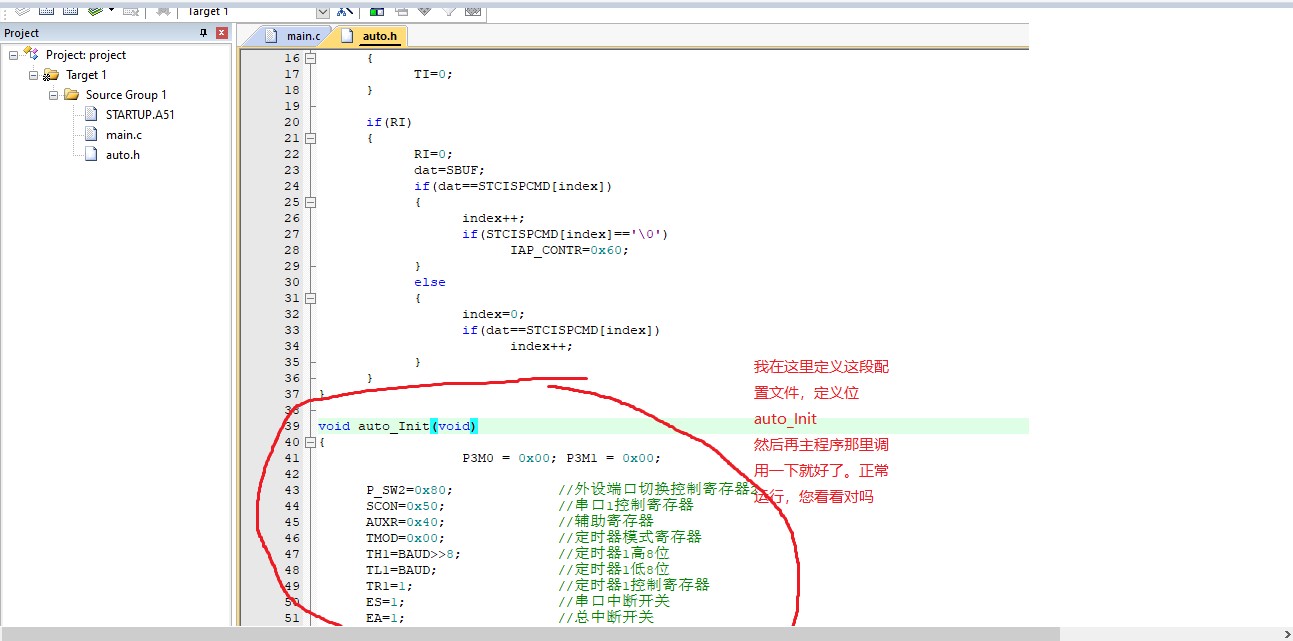This screenshot has height=641, width=1293.
Task: Open the Target 1 selection dropdown arrow
Action: 322,11
